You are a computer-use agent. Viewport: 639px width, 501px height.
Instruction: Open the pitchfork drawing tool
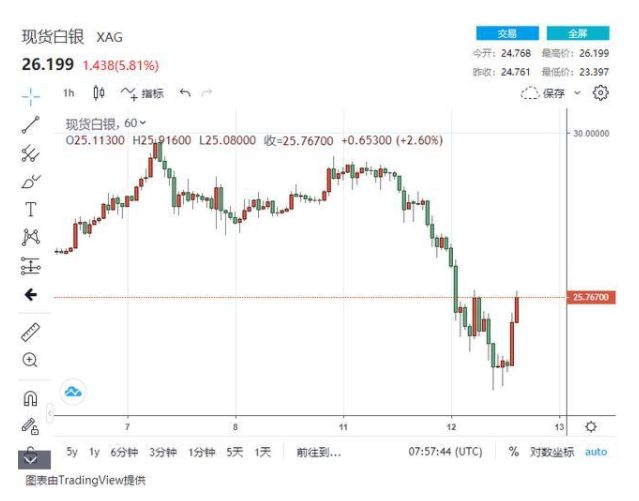click(x=31, y=153)
